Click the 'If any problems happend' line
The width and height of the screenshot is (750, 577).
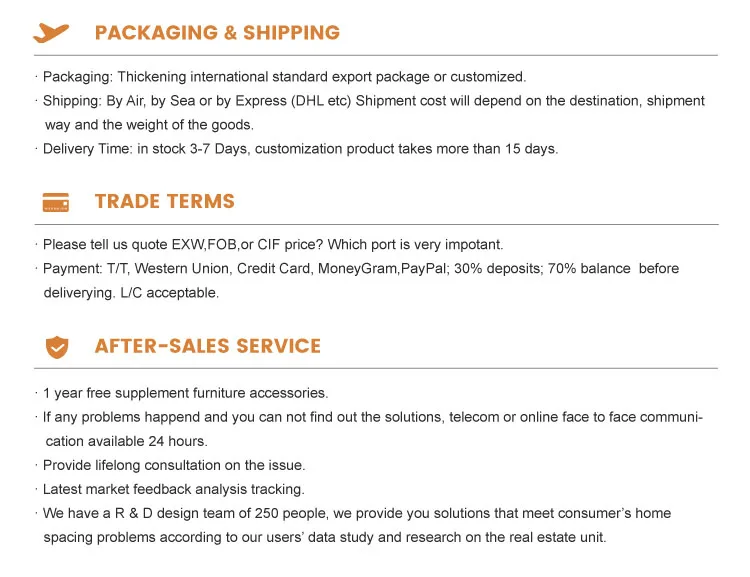(372, 417)
